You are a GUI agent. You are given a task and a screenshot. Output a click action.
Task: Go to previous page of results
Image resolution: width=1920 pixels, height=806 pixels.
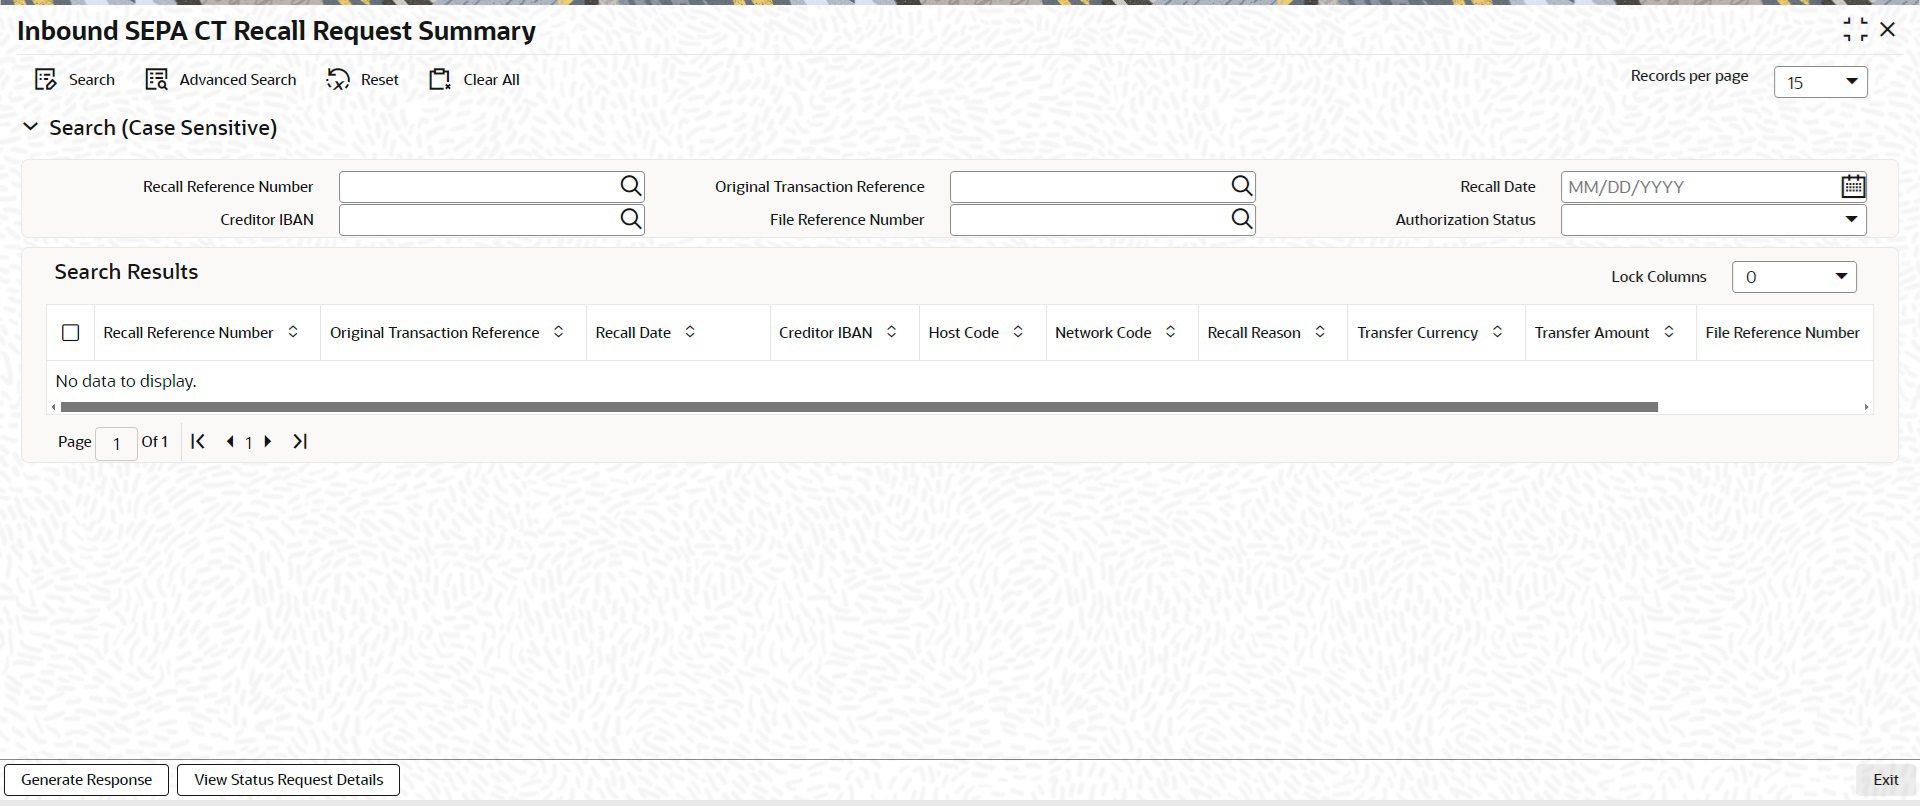pos(230,441)
